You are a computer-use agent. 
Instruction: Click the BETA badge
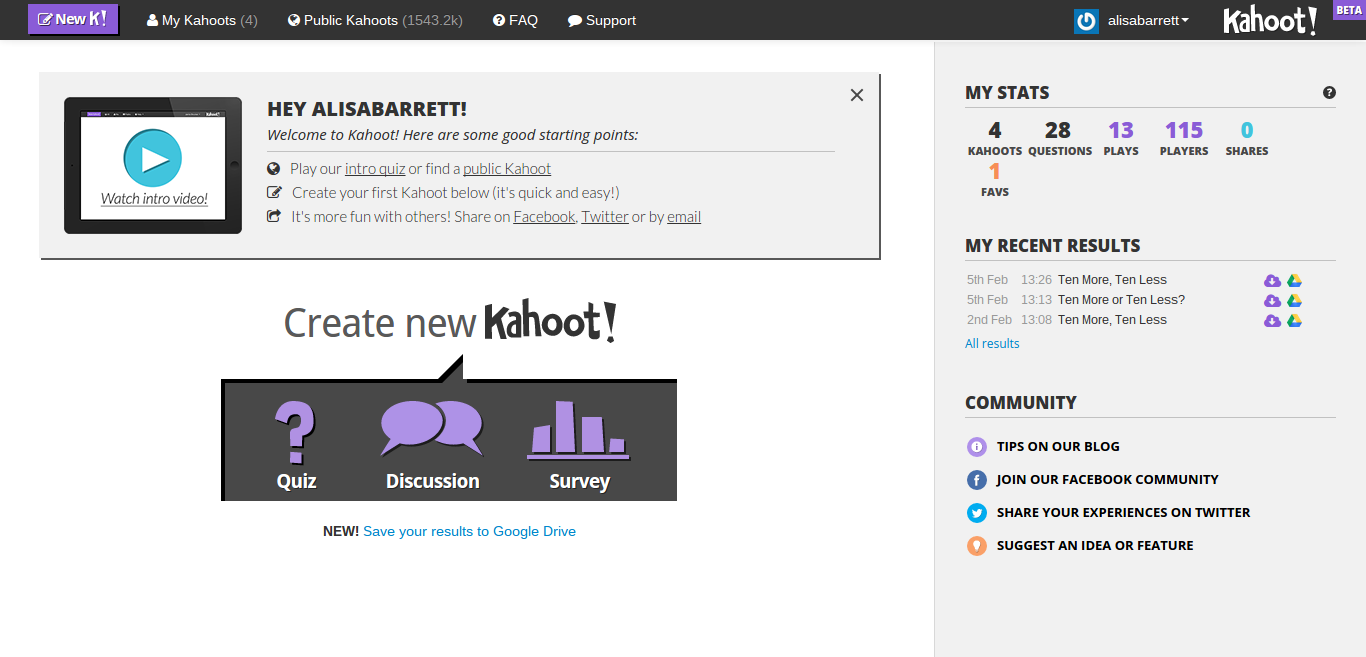point(1349,10)
